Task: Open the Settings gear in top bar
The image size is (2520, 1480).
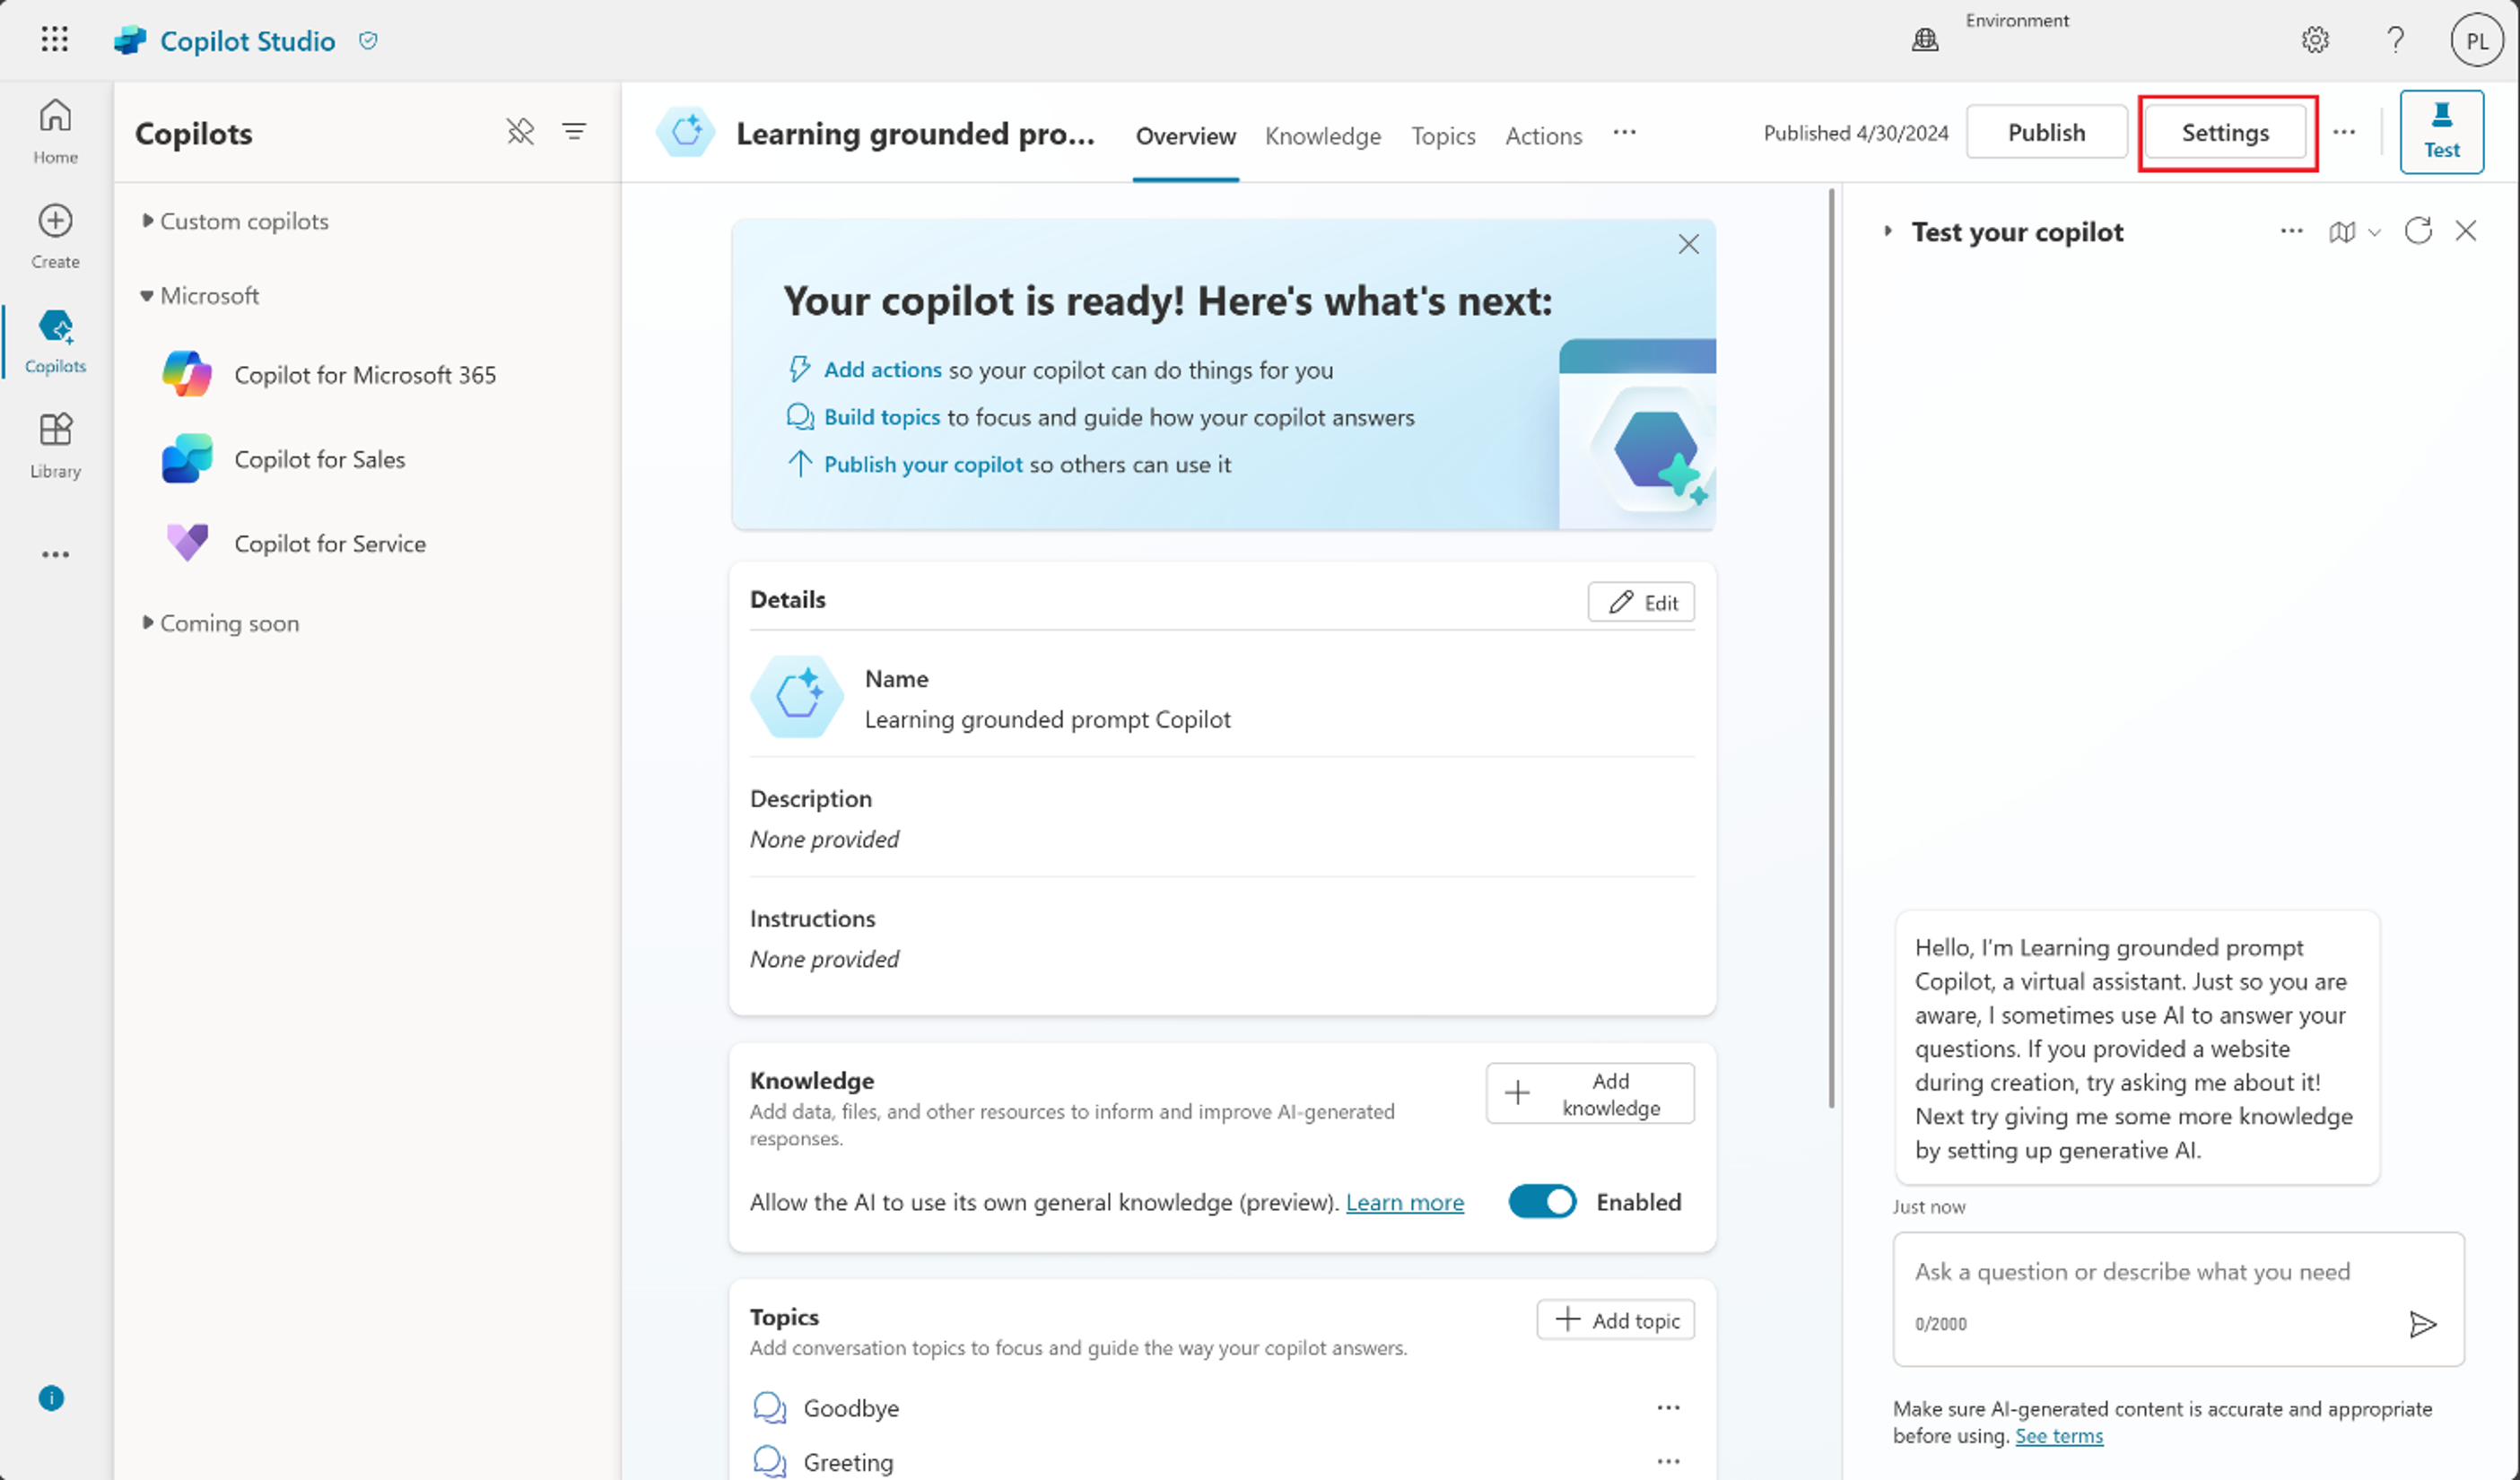Action: click(x=2315, y=40)
